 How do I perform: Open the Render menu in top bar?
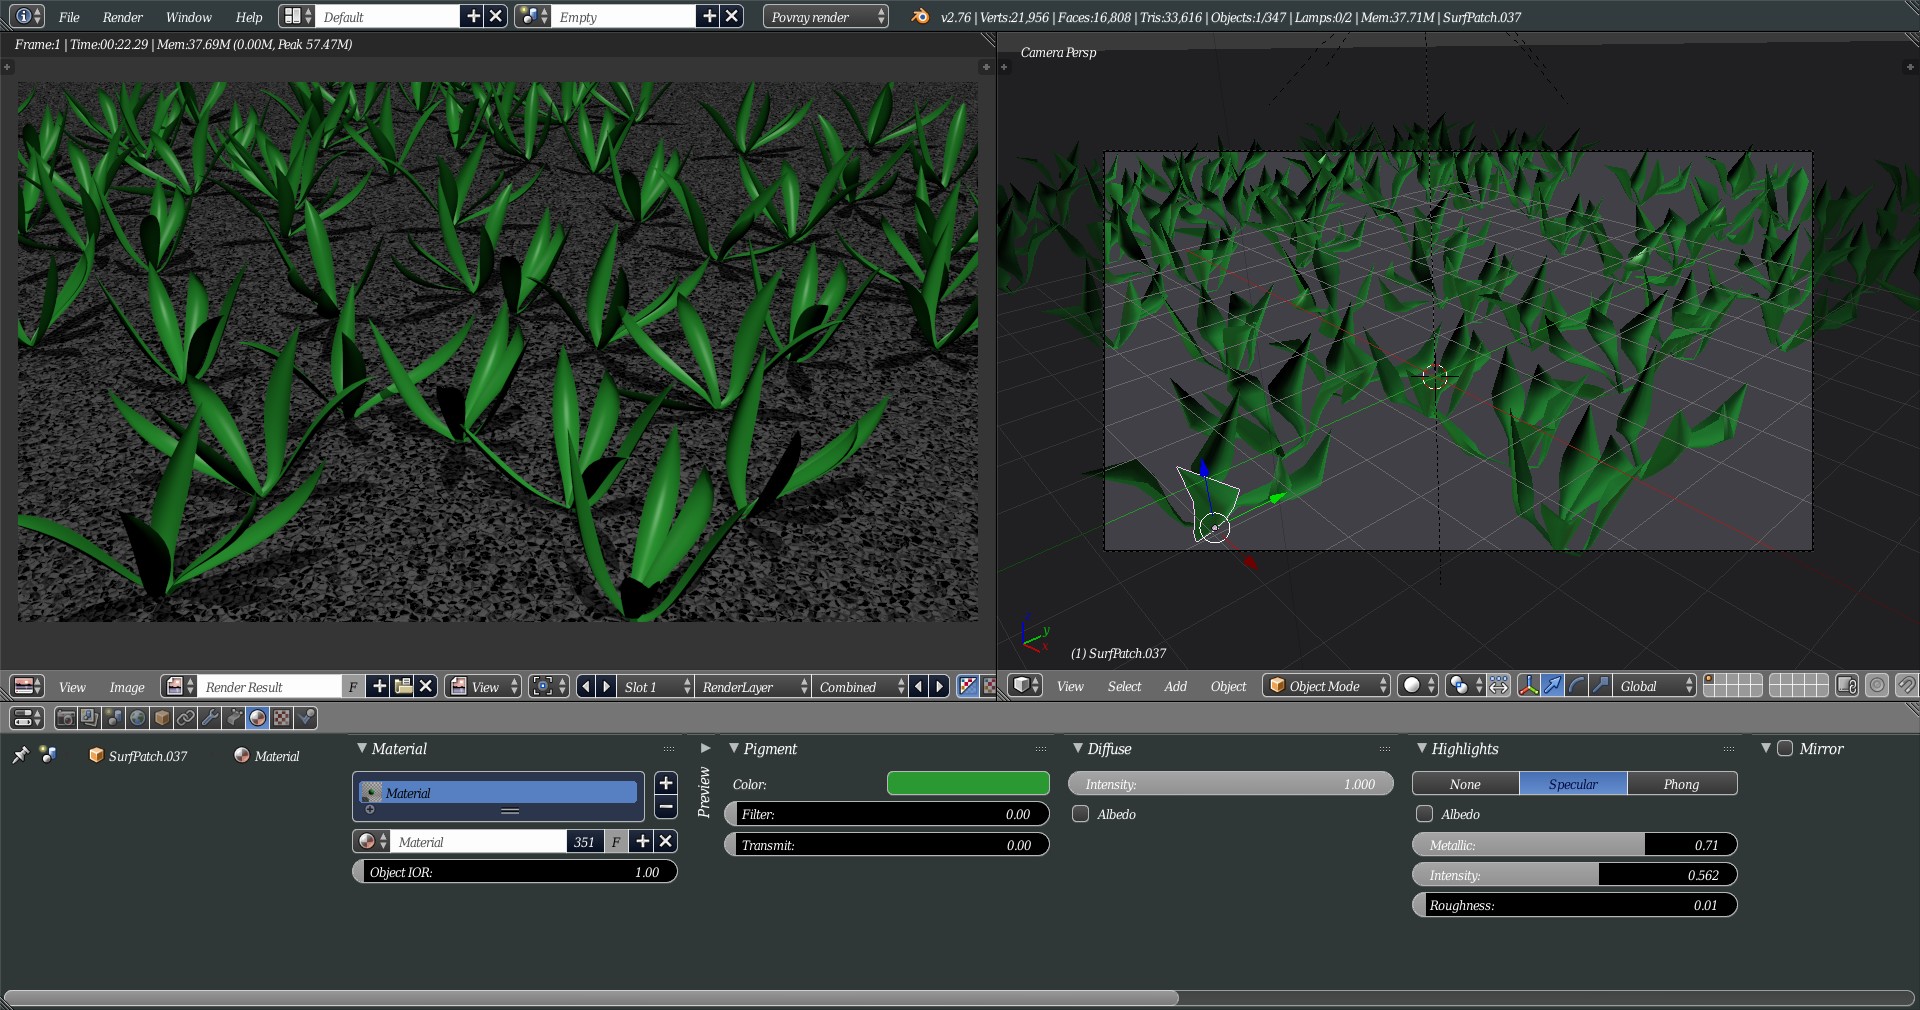pos(122,17)
